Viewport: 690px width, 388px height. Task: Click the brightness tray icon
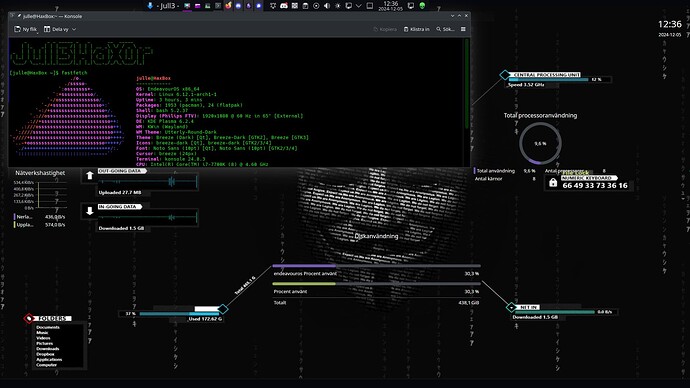(338, 6)
